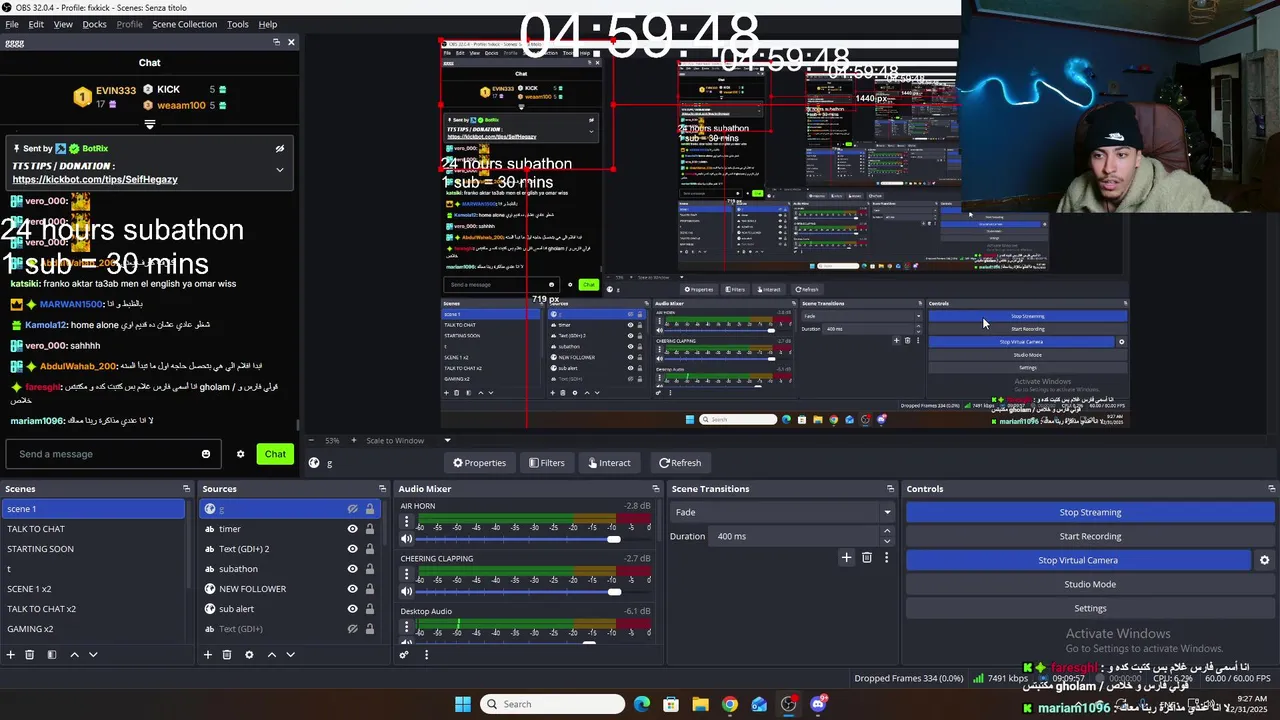Open the Edit menu

pyautogui.click(x=36, y=24)
